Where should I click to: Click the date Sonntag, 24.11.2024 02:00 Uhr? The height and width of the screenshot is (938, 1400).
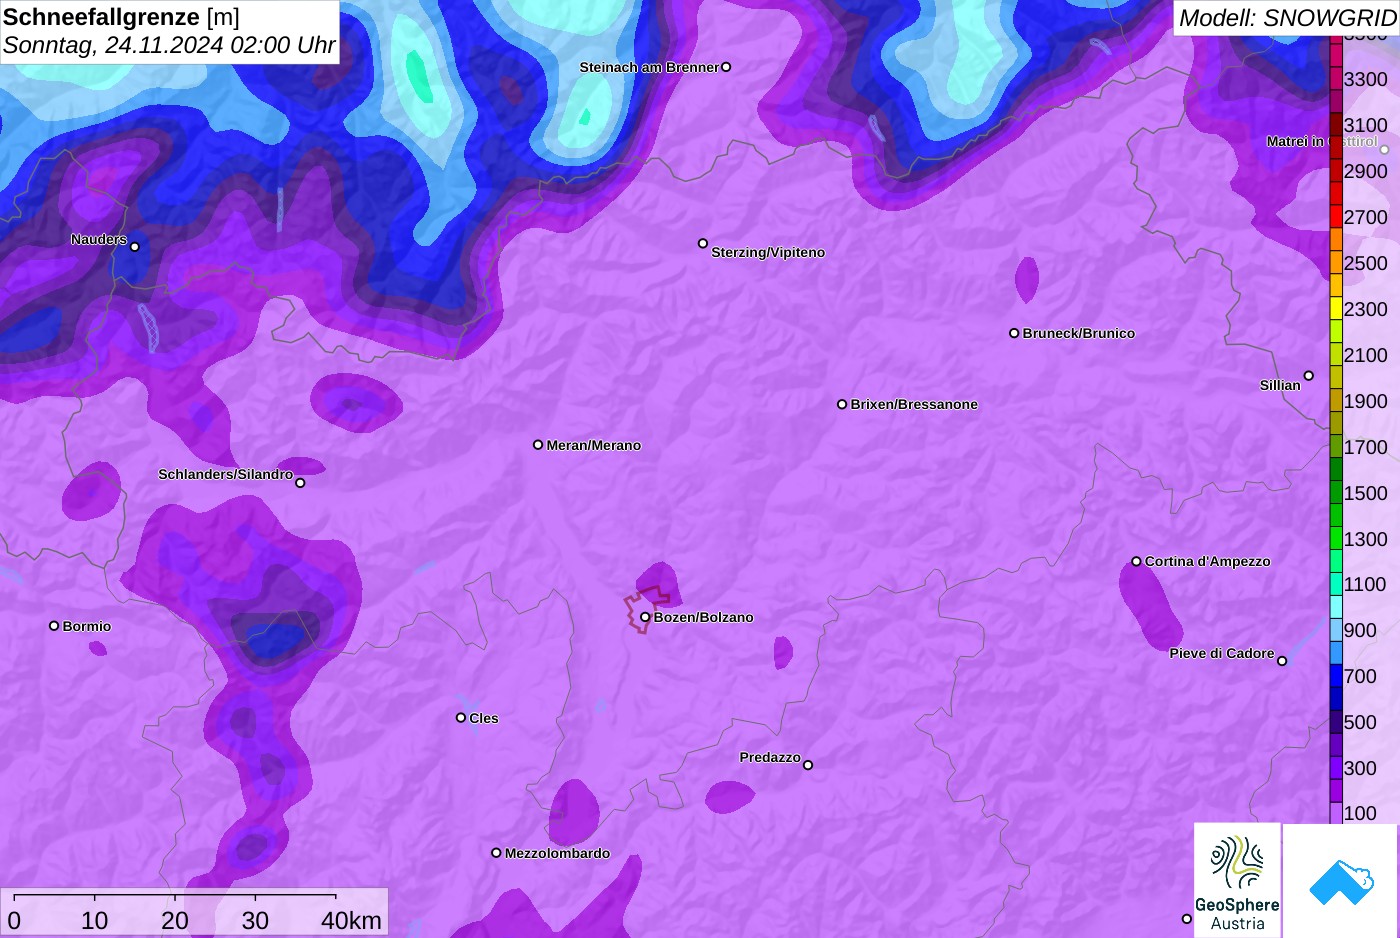169,45
